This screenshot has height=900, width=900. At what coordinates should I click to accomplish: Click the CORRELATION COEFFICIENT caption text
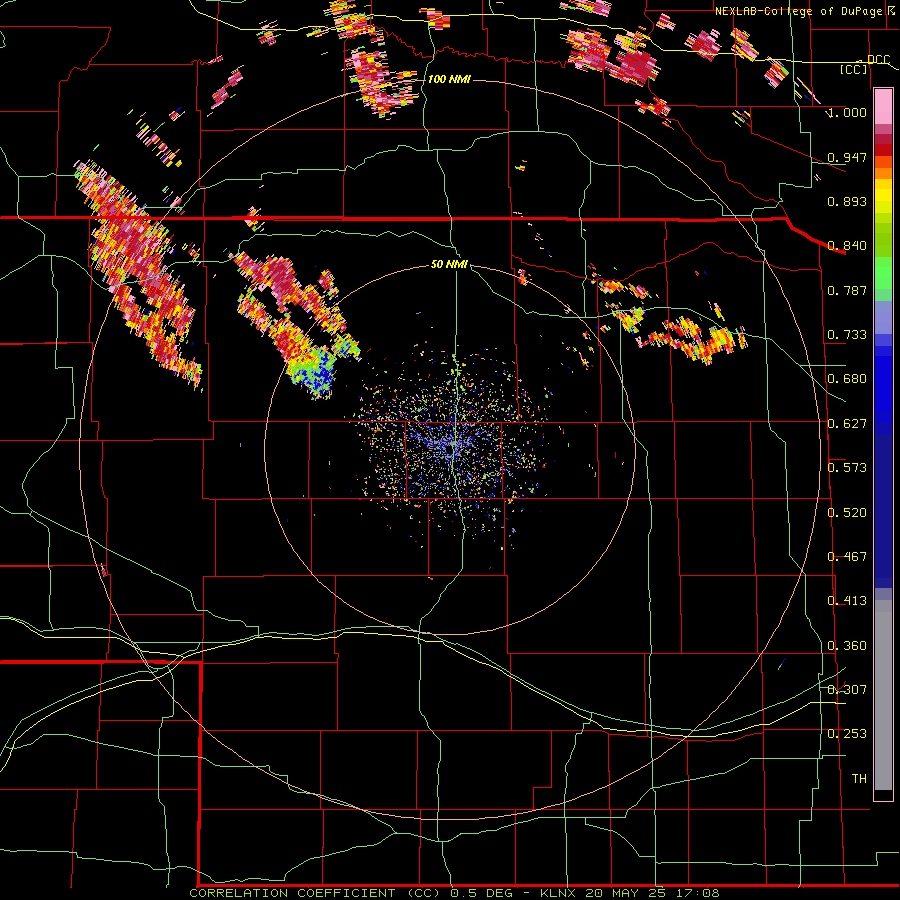point(292,893)
